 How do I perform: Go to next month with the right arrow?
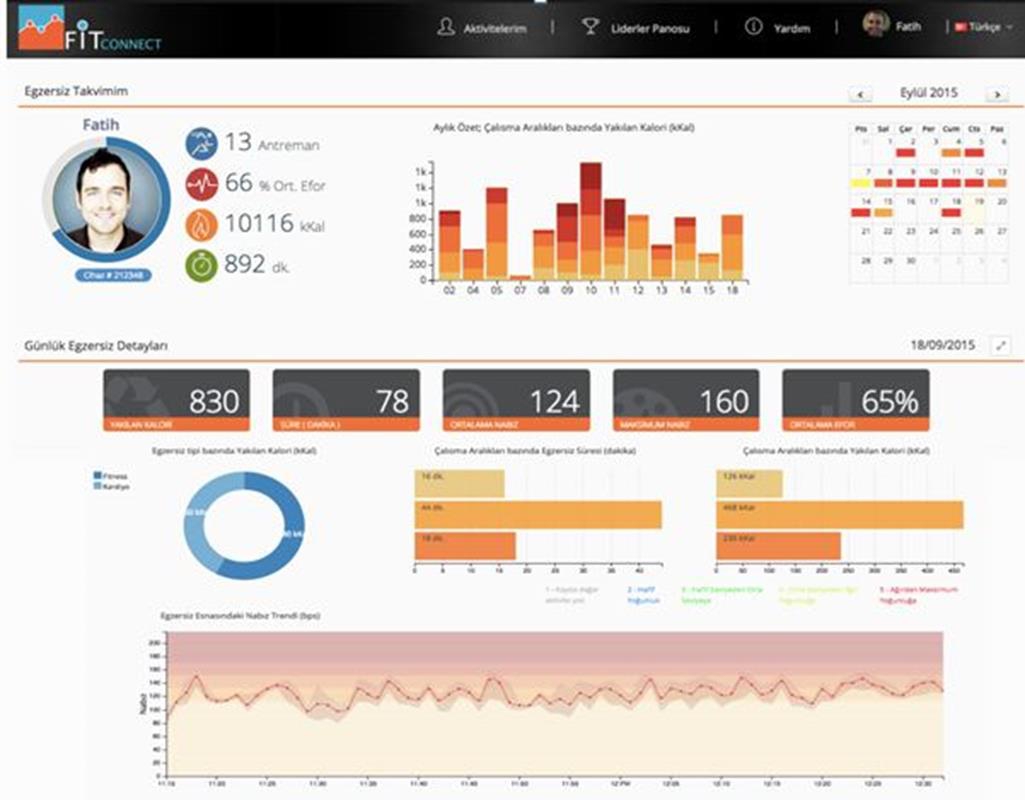(x=997, y=95)
